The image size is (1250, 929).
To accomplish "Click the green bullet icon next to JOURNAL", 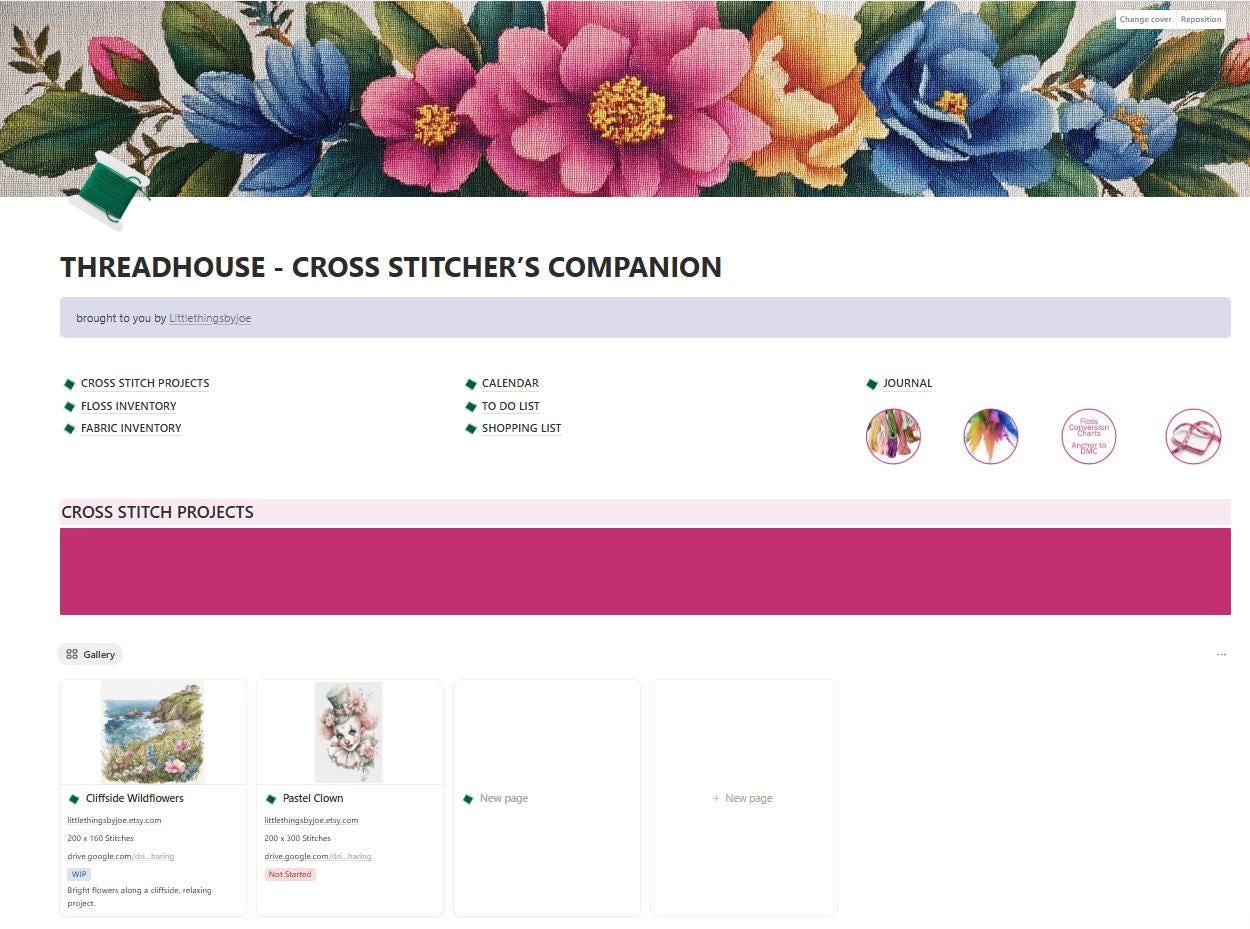I will 872,384.
